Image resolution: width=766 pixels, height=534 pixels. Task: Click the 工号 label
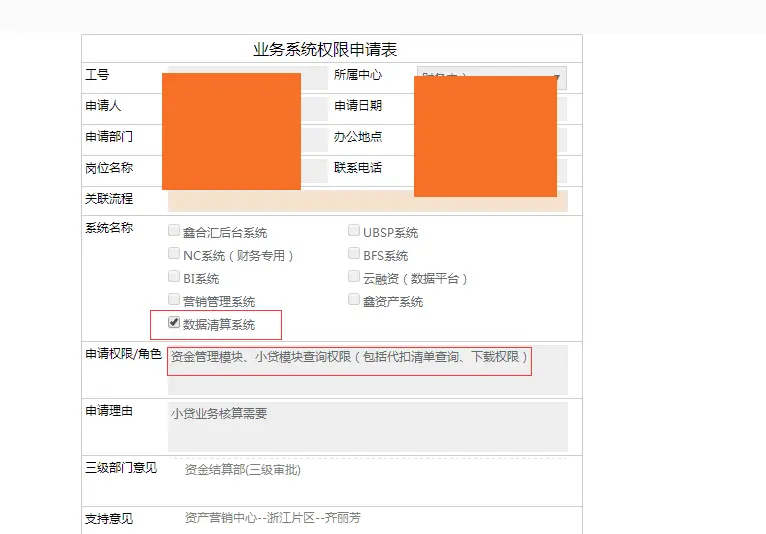[x=97, y=75]
